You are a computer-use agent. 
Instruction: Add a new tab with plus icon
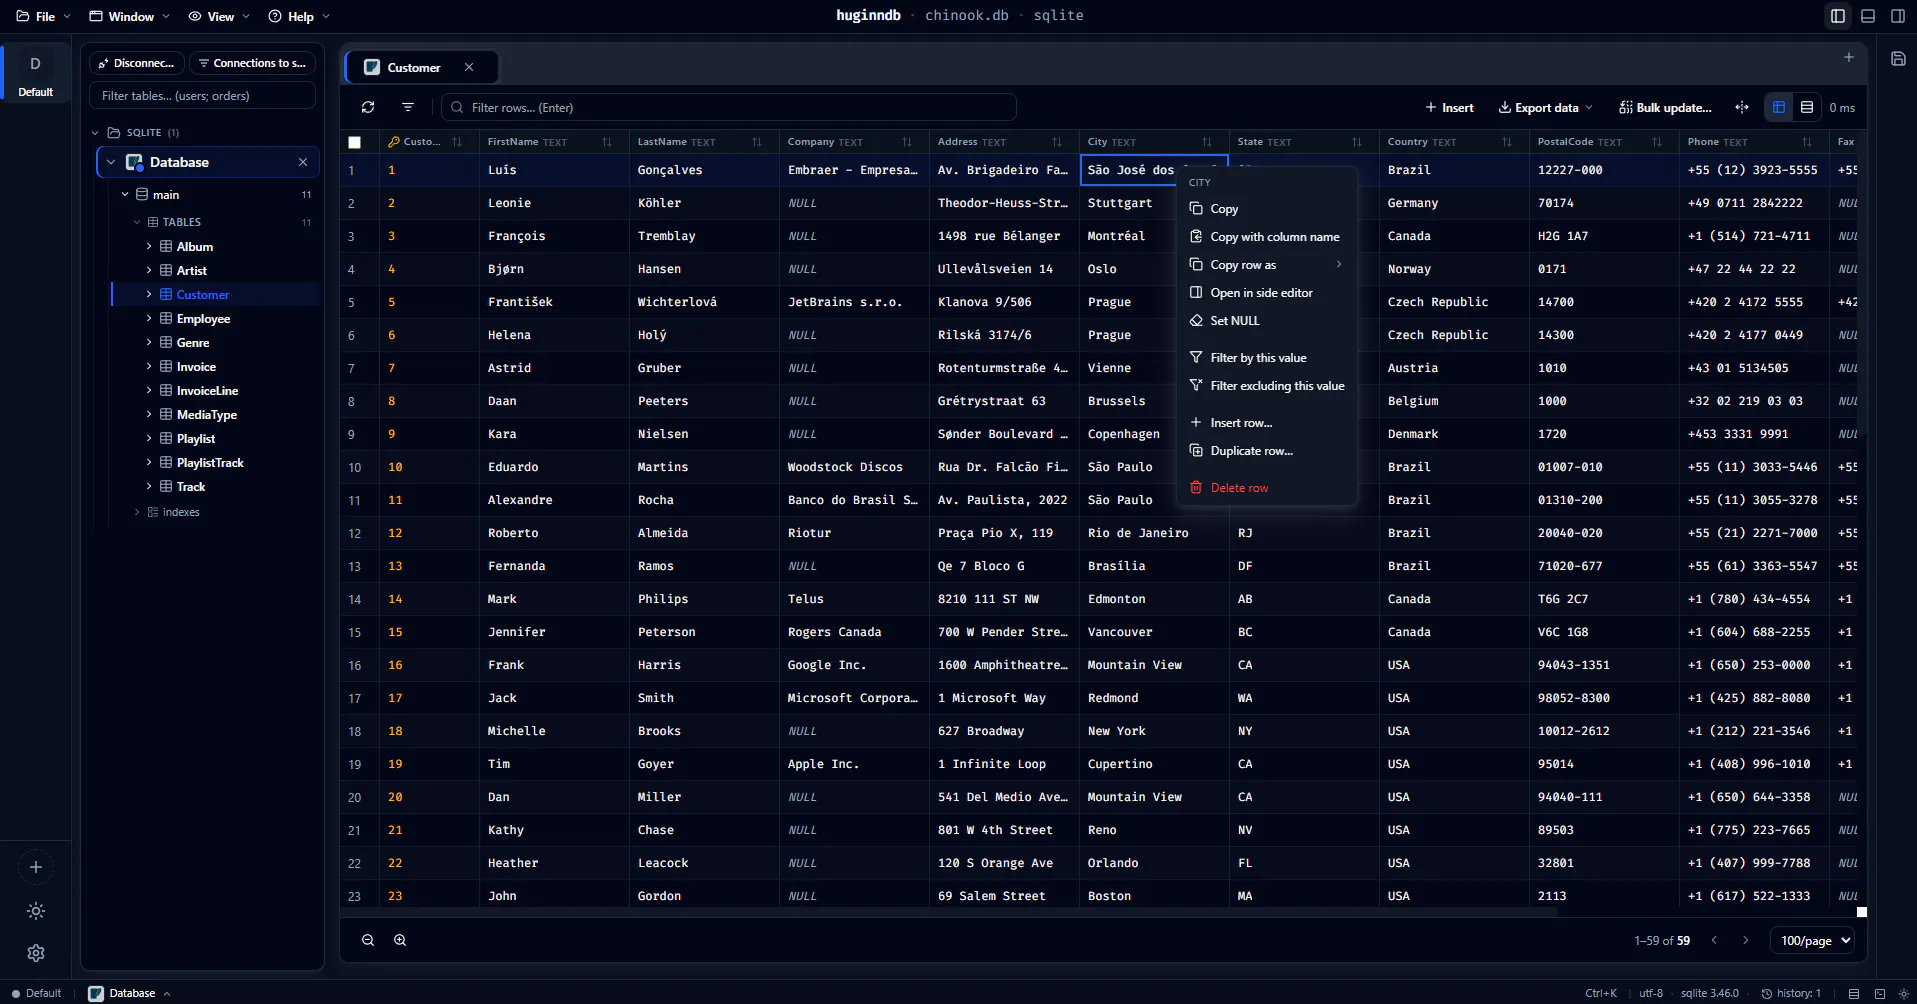[x=1849, y=57]
